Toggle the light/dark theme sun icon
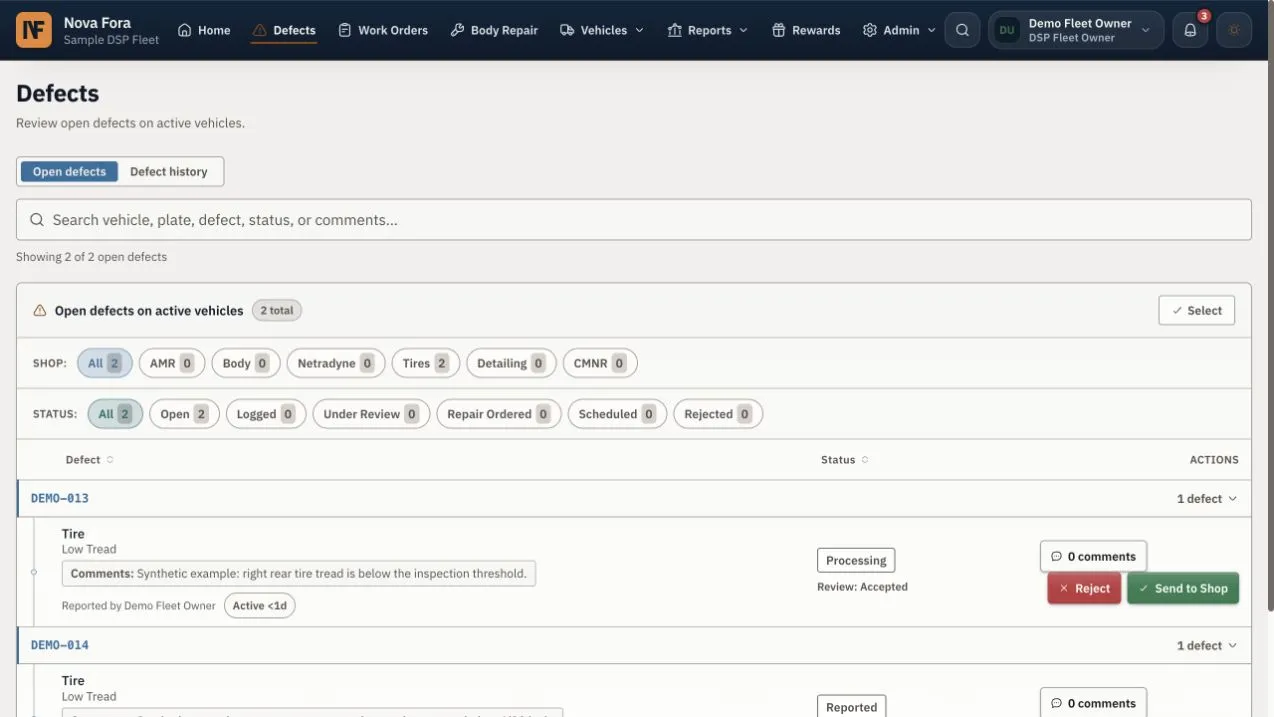Screen dimensions: 1274x717 (1234, 30)
